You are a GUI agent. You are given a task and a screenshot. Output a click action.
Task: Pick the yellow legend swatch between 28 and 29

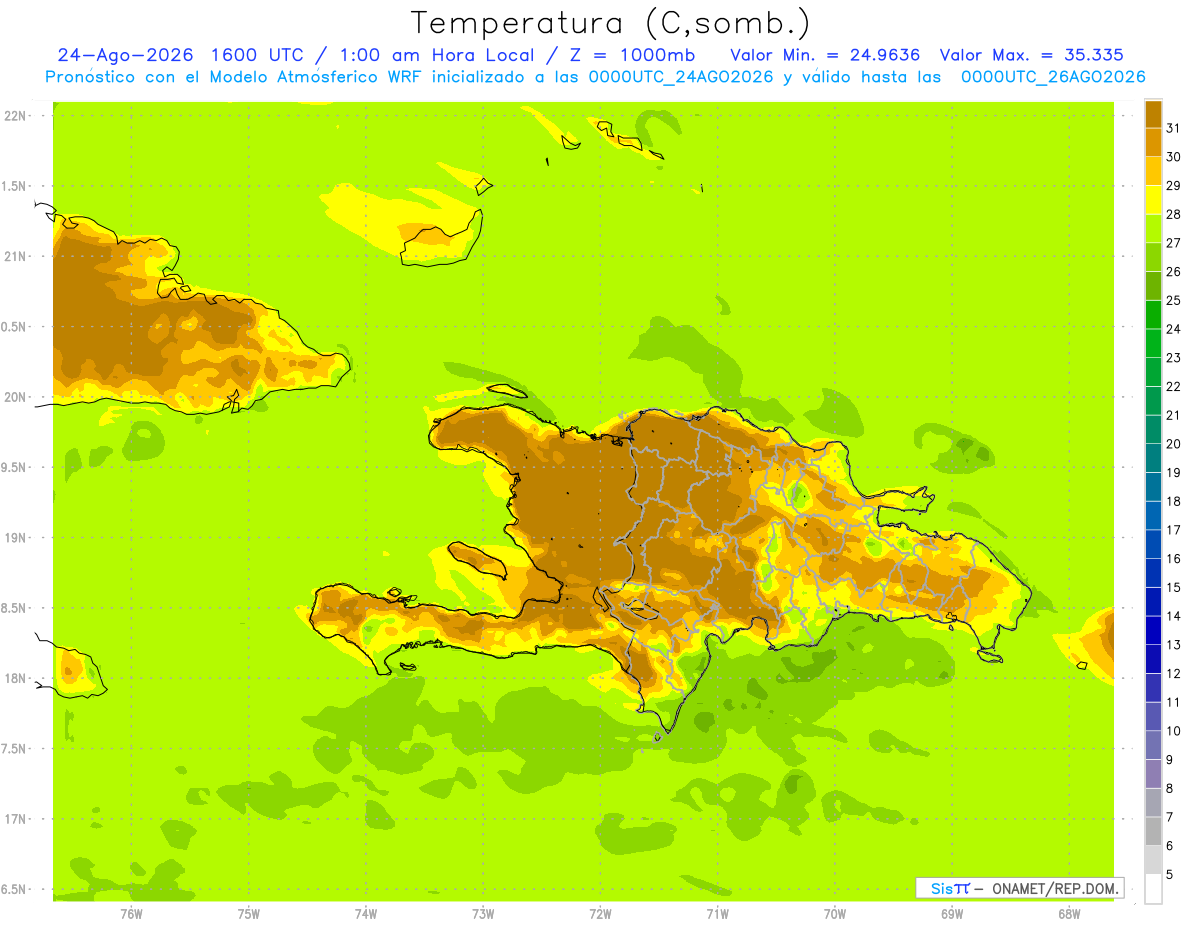pos(1153,200)
